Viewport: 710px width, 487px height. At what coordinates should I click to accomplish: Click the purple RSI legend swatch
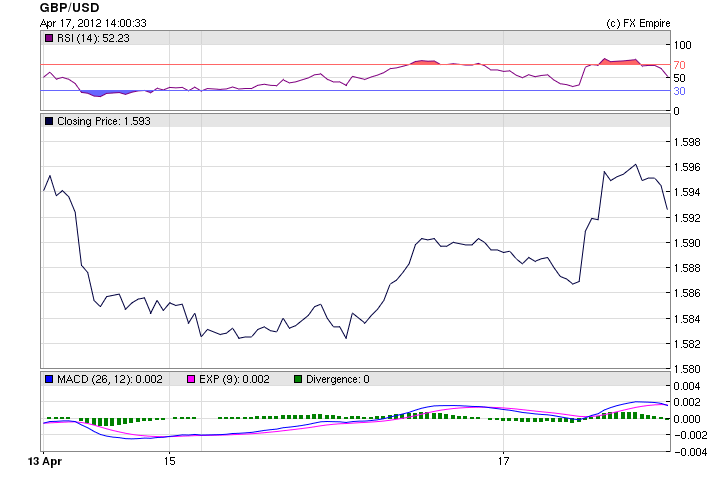coord(48,38)
